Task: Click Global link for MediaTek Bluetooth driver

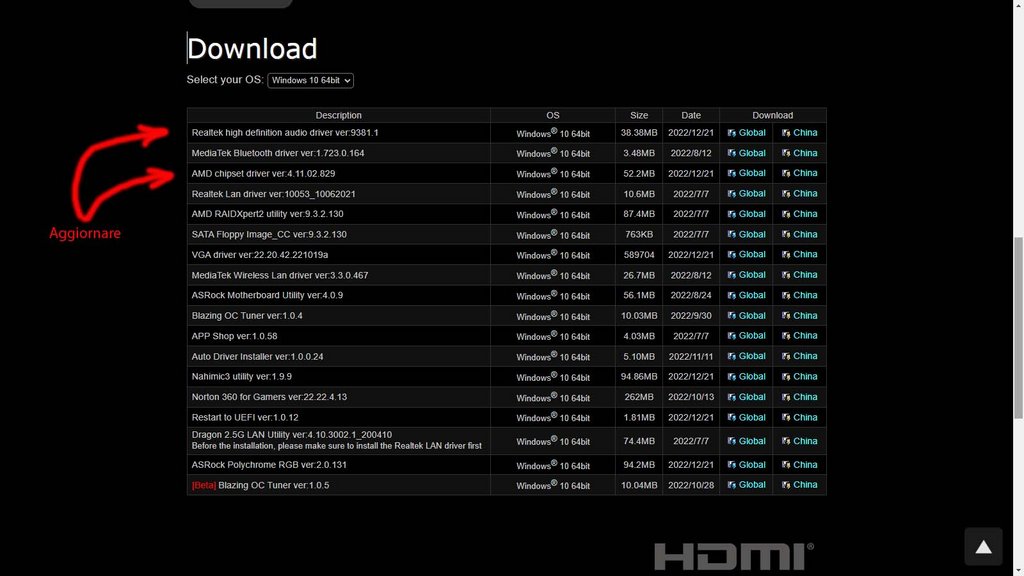Action: pyautogui.click(x=746, y=153)
